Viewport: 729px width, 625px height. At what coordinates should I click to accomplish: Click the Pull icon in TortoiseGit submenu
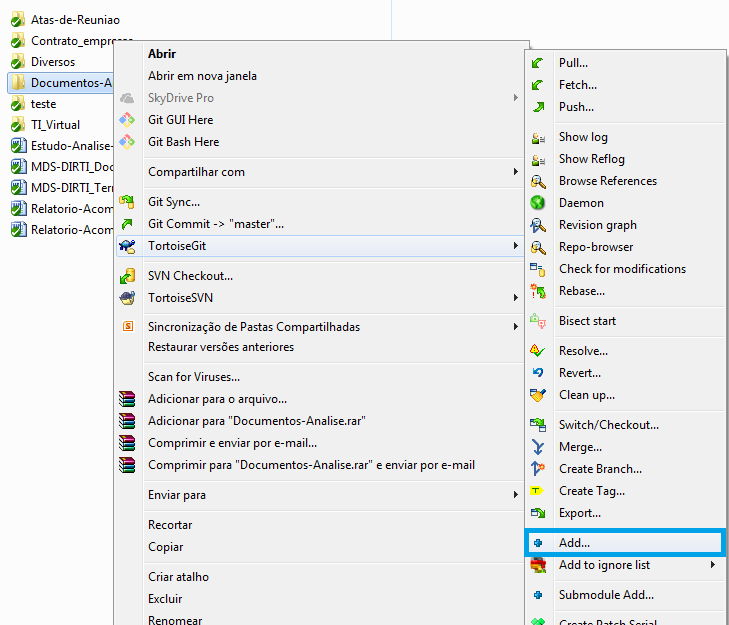pyautogui.click(x=538, y=63)
